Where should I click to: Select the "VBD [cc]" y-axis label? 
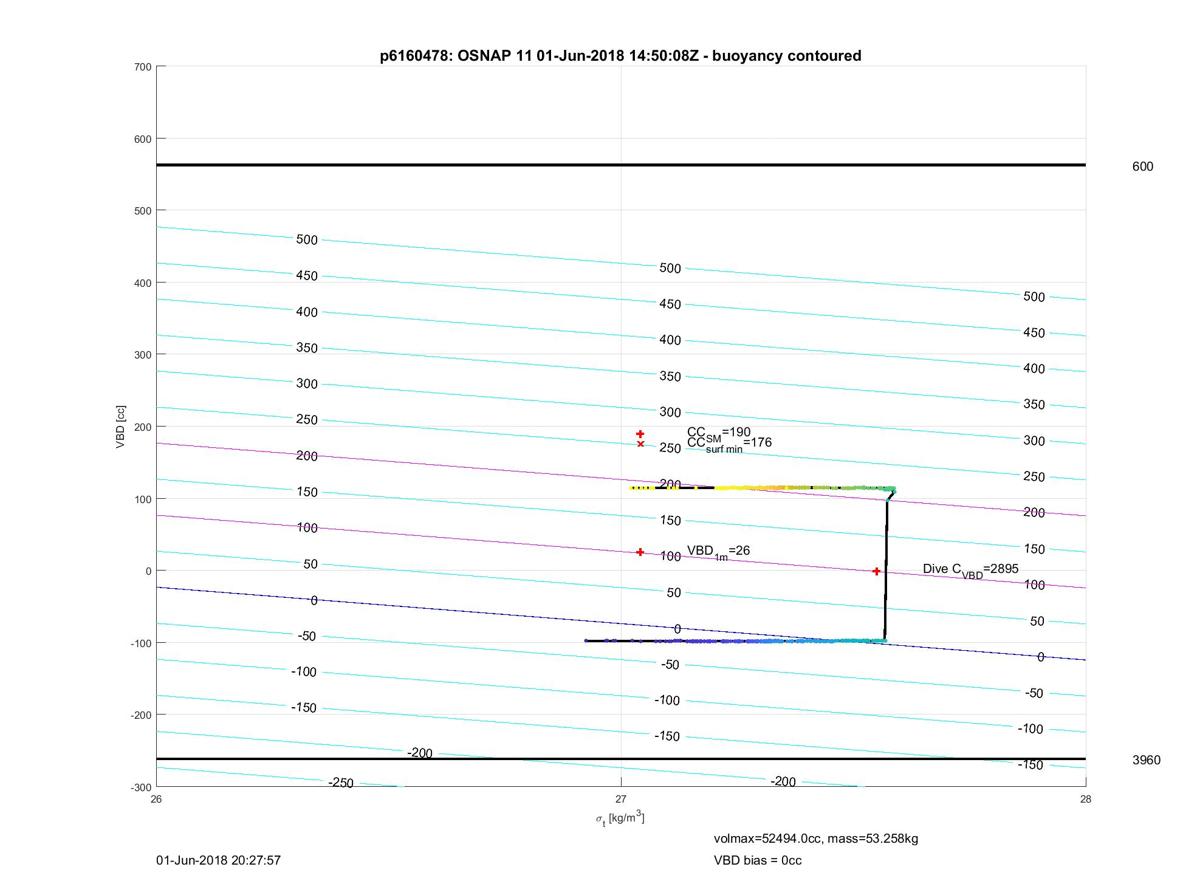[x=121, y=427]
